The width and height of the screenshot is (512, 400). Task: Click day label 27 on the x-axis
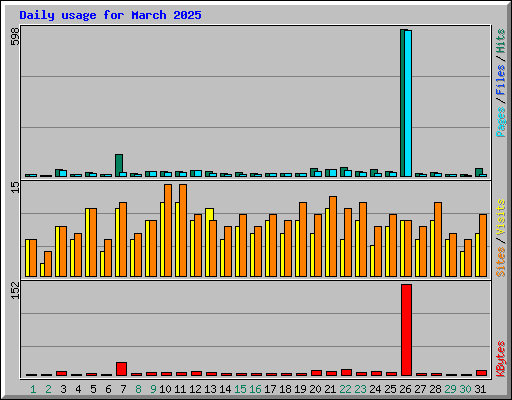click(420, 389)
